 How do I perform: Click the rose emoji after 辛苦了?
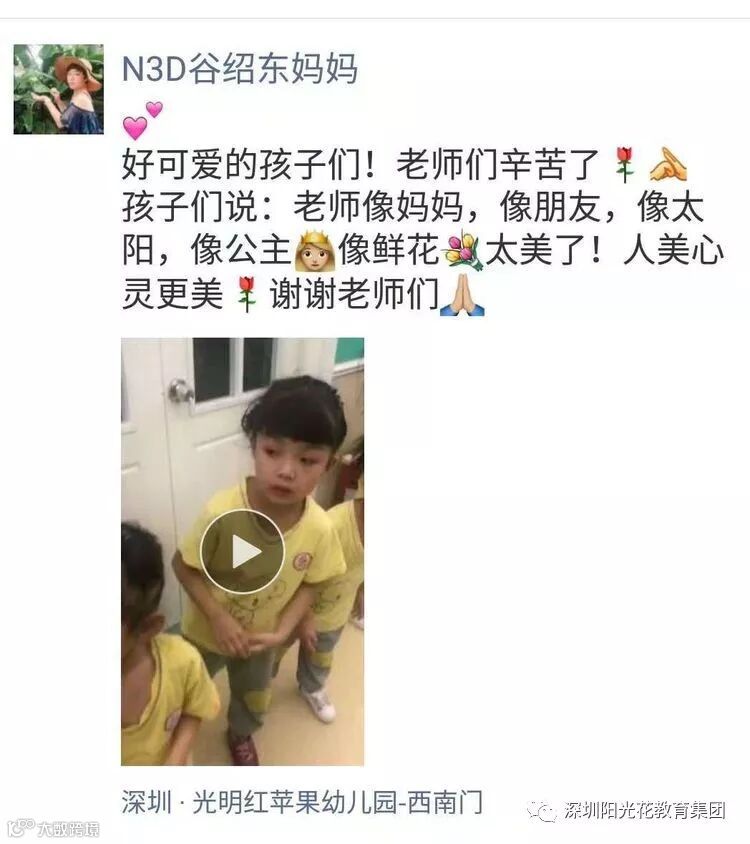[x=624, y=164]
